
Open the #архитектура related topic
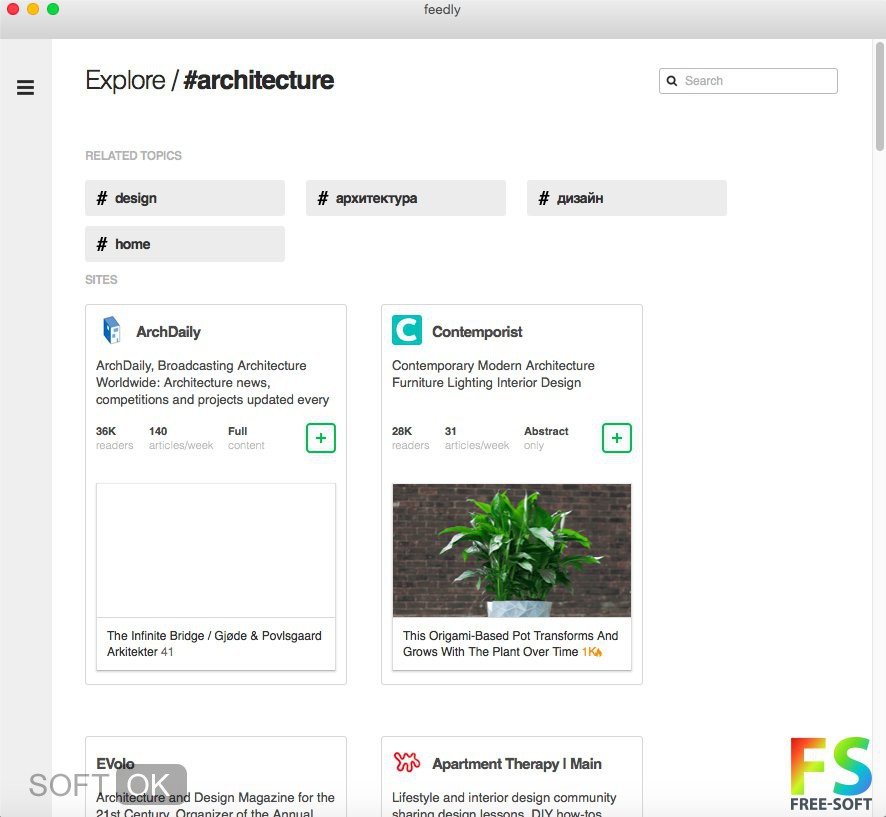coord(406,198)
